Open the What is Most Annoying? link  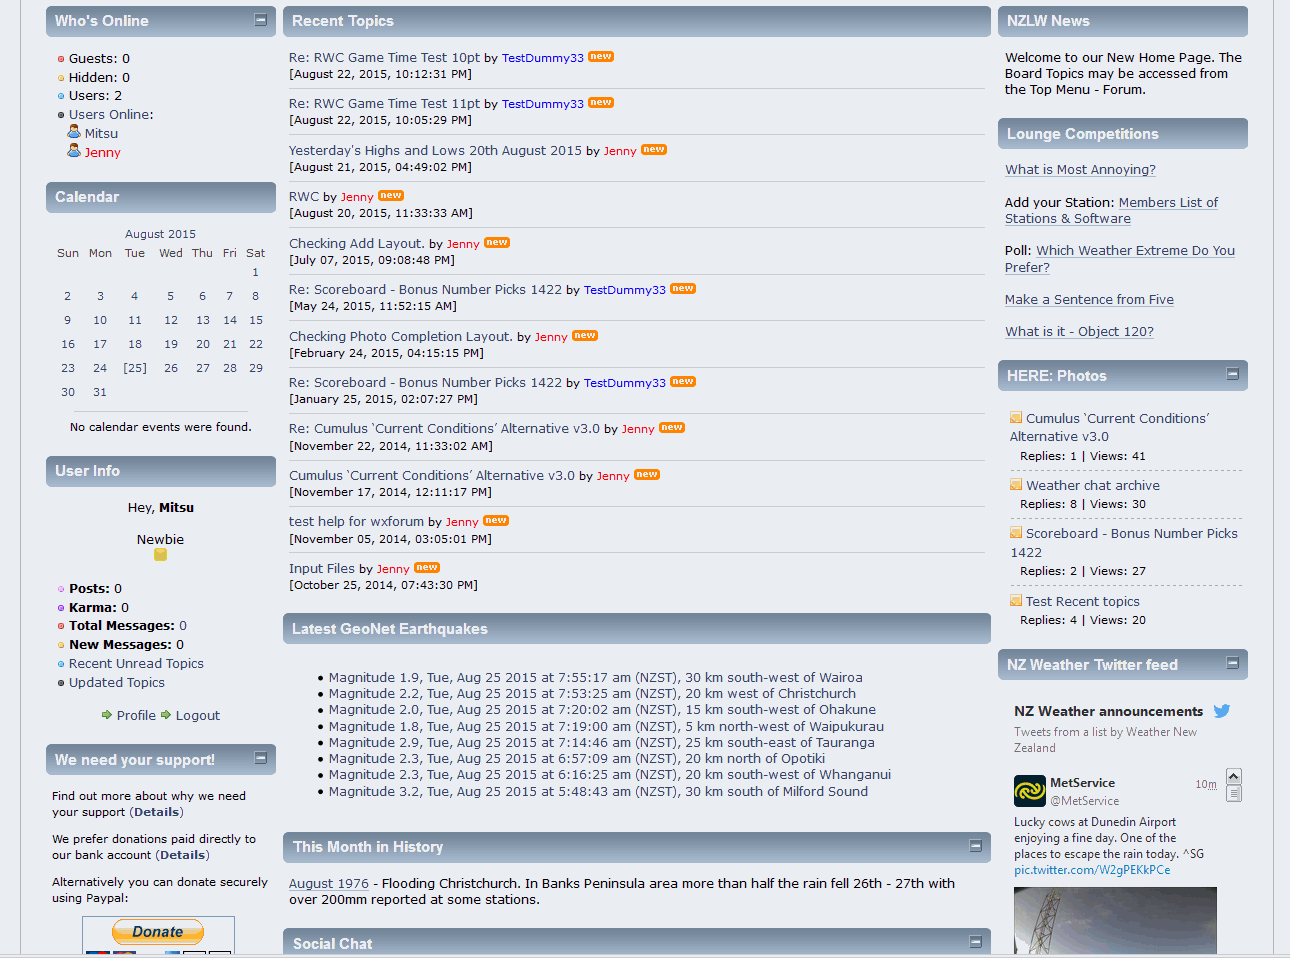coord(1080,170)
